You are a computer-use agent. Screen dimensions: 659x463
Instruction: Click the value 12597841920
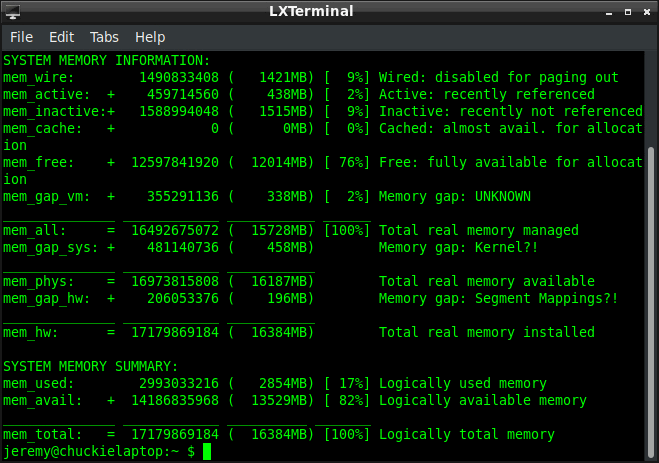[175, 163]
